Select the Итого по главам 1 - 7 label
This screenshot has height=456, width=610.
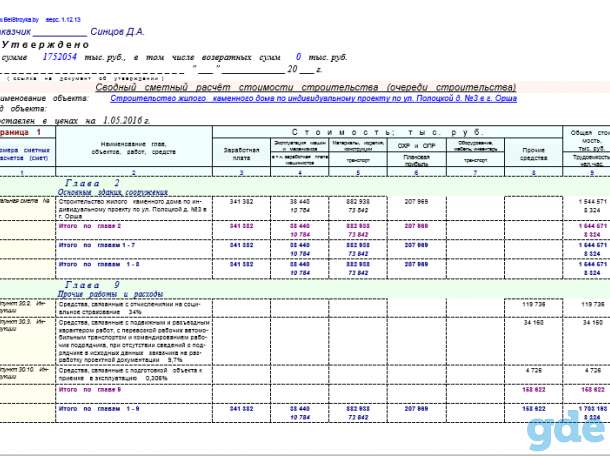click(x=97, y=245)
